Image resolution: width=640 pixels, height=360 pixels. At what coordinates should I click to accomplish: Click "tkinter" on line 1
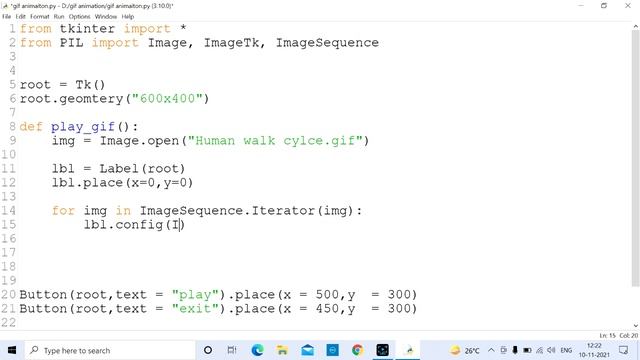pyautogui.click(x=87, y=29)
